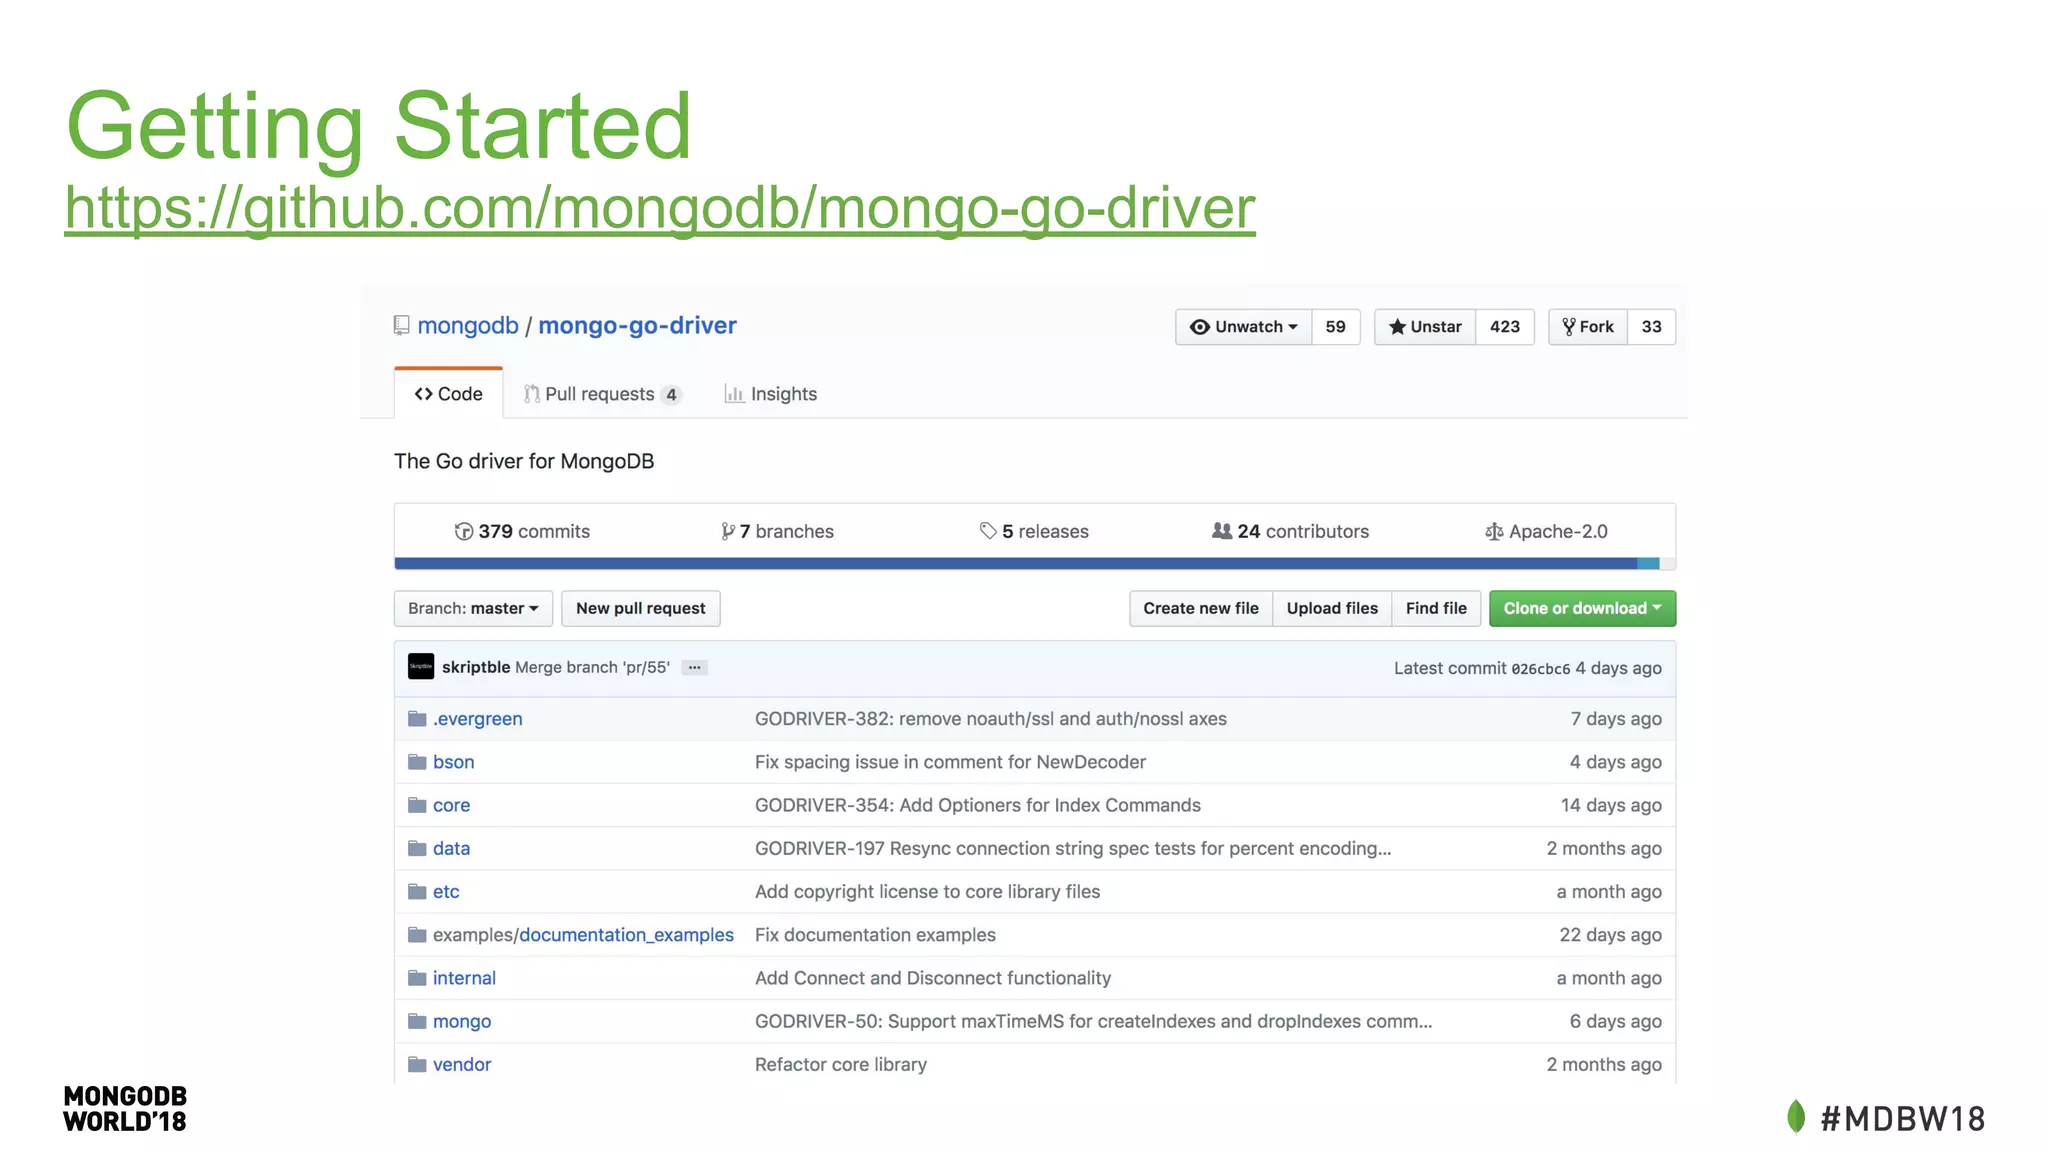Click Create new file
The image size is (2048, 1152).
1201,608
